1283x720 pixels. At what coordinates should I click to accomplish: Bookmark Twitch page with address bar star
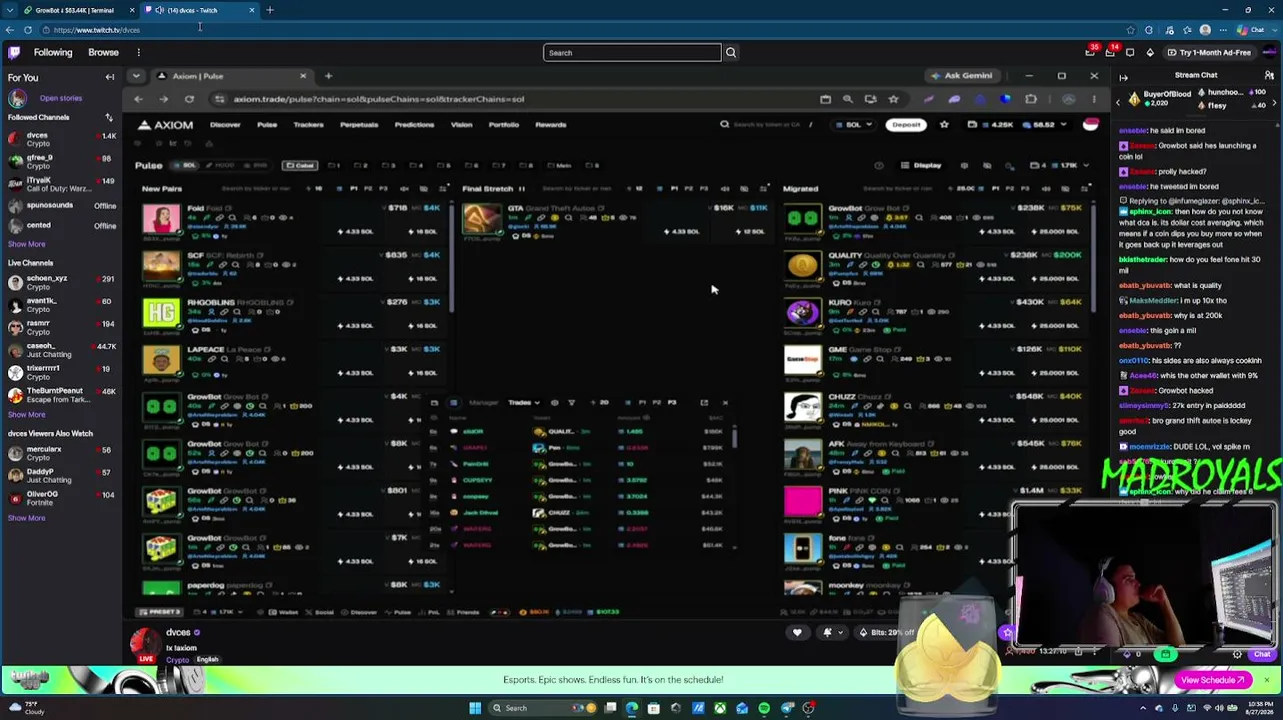click(x=1130, y=30)
